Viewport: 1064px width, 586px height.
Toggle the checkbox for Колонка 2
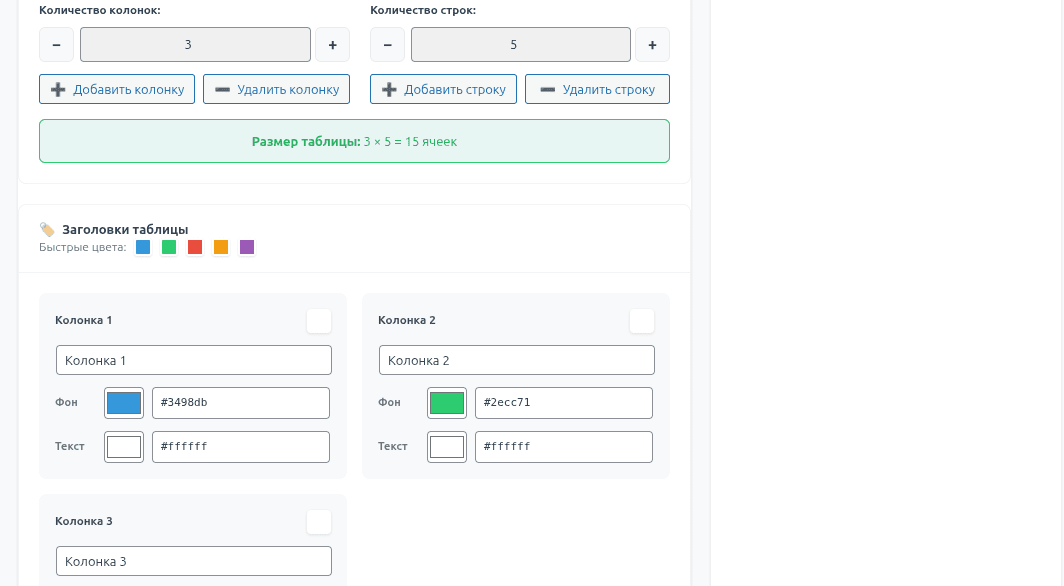pos(642,321)
